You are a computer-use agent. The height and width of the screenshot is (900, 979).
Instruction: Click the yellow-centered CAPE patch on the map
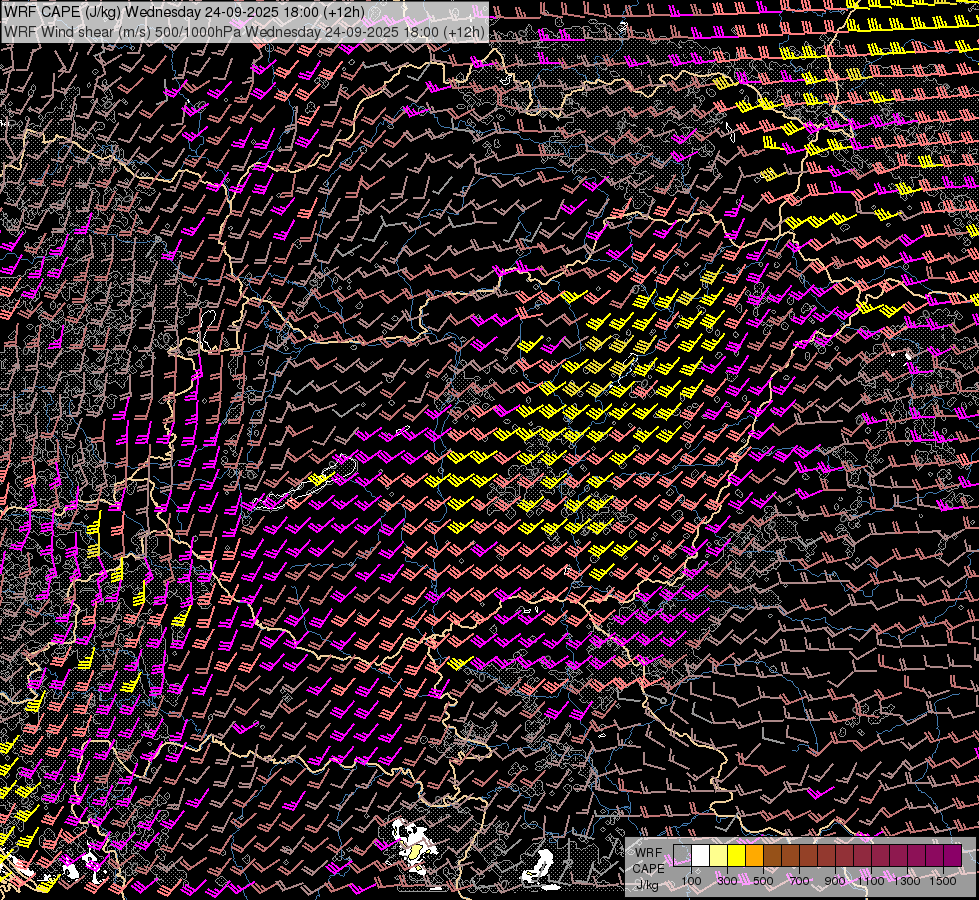[x=413, y=851]
